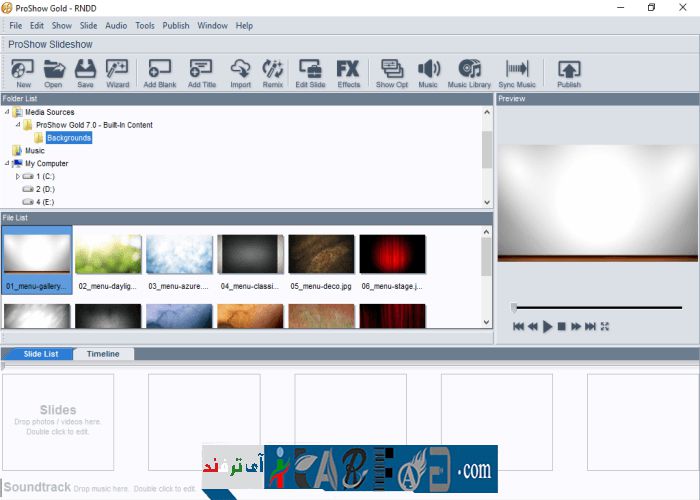Screen dimensions: 700x500
Task: Toggle fullscreen preview button
Action: point(605,326)
